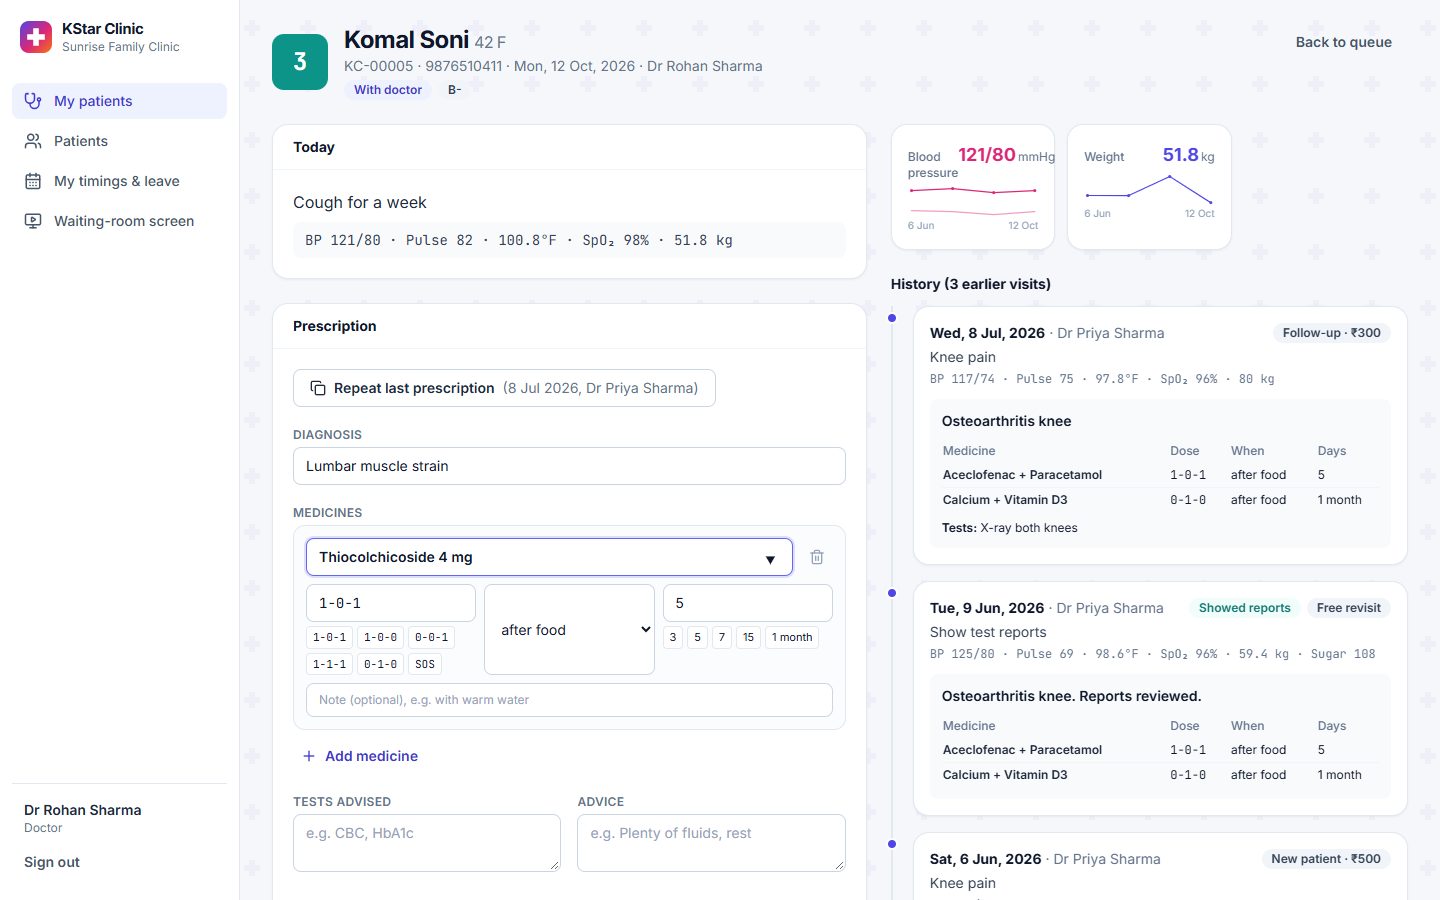Click the With doctor status badge
The height and width of the screenshot is (900, 1440).
[388, 90]
